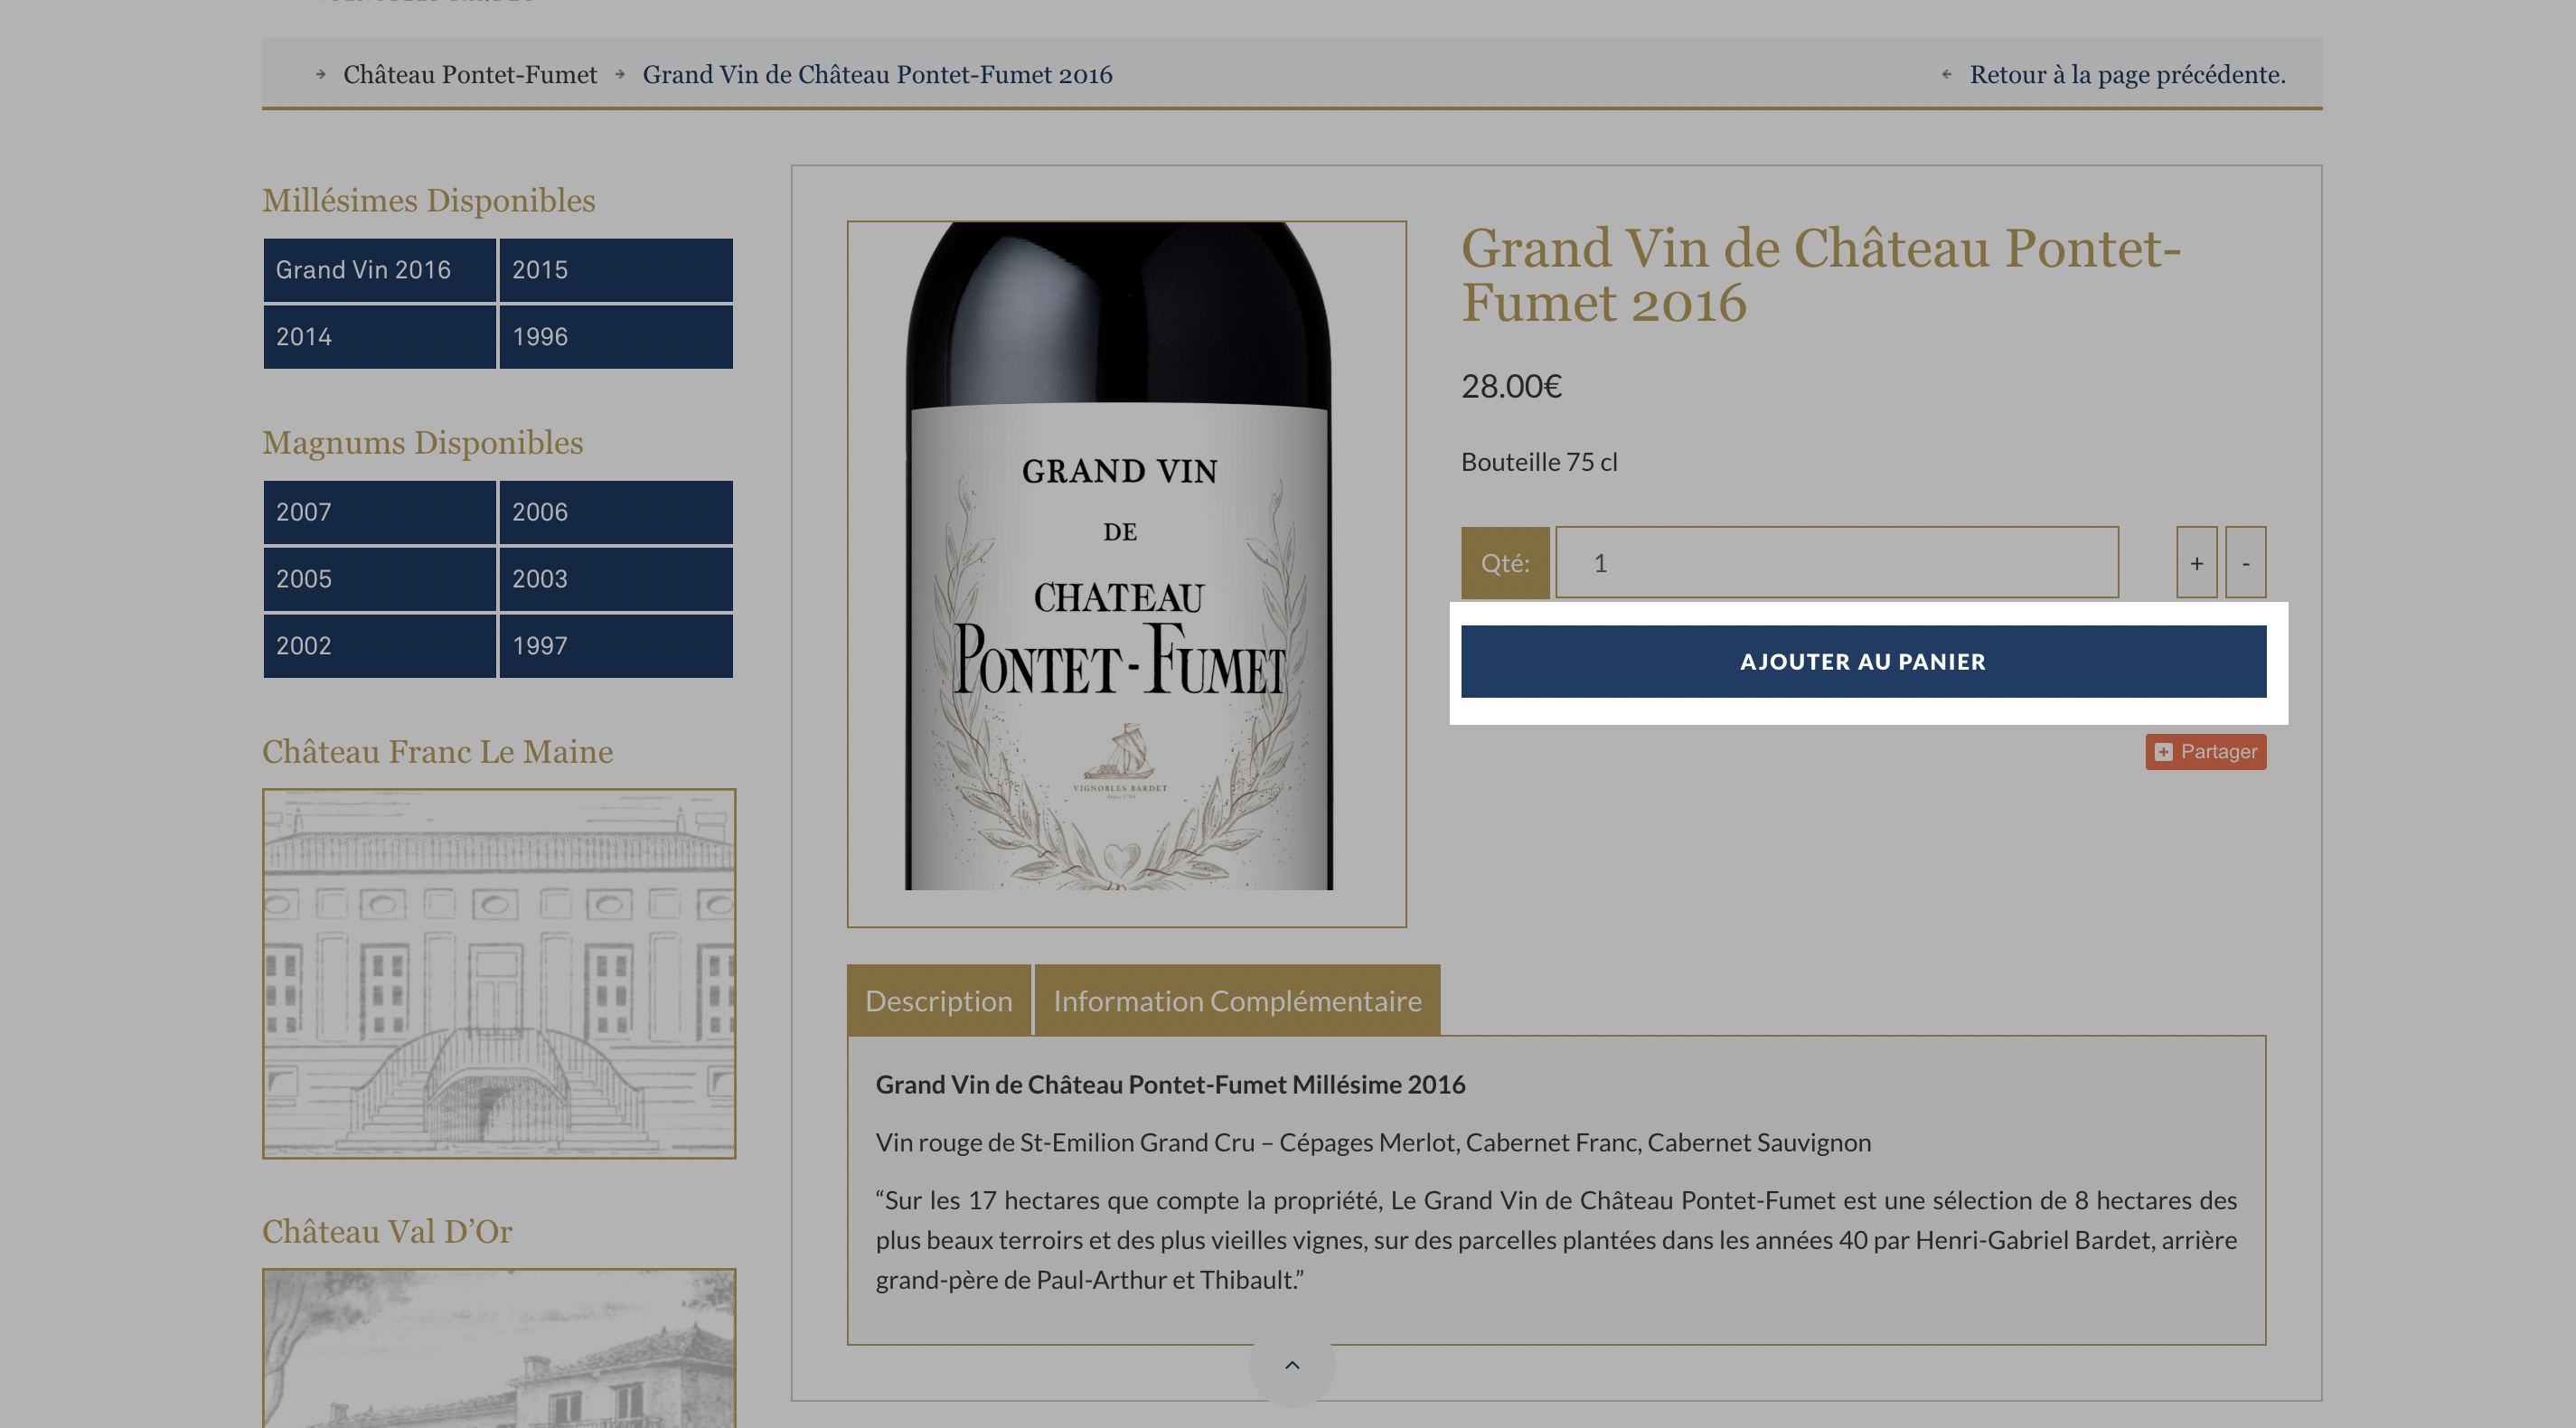The image size is (2576, 1428).
Task: Increase quantity with the plus button
Action: pyautogui.click(x=2196, y=563)
